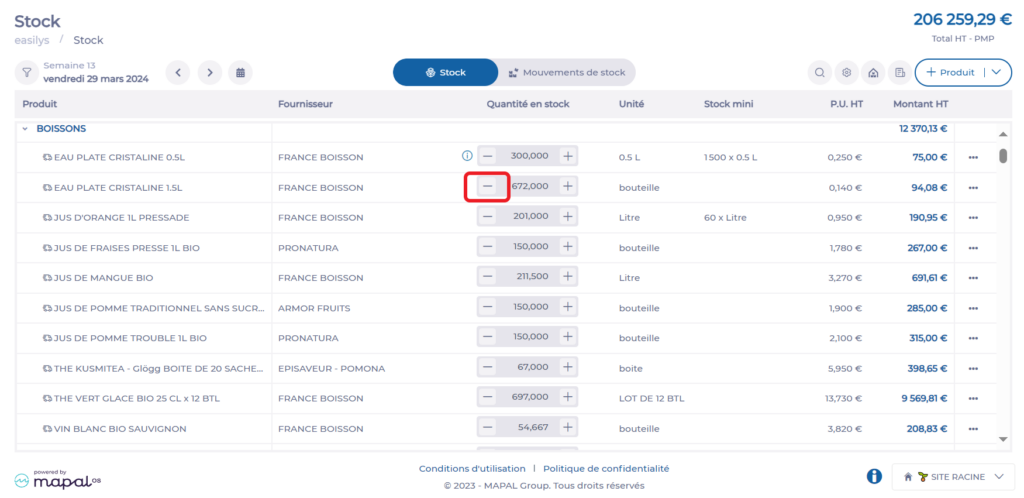The height and width of the screenshot is (498, 1024).
Task: Open more options for JUS DE POMME TROUBLE
Action: point(973,339)
